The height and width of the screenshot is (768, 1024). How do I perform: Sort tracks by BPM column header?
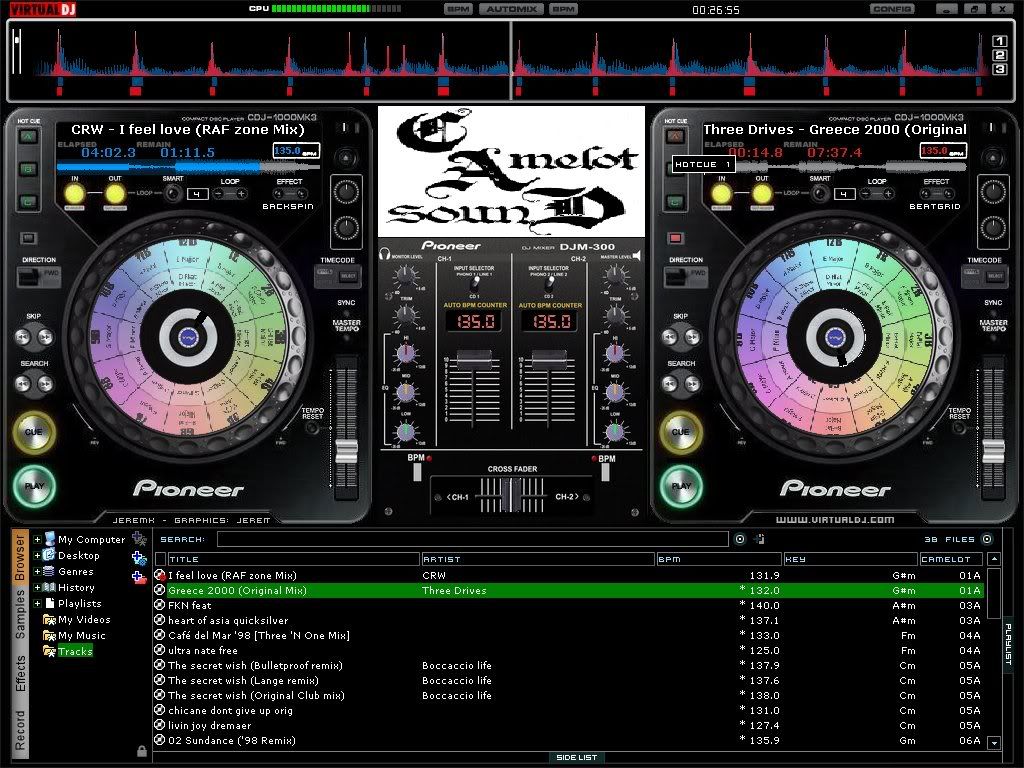tap(718, 559)
